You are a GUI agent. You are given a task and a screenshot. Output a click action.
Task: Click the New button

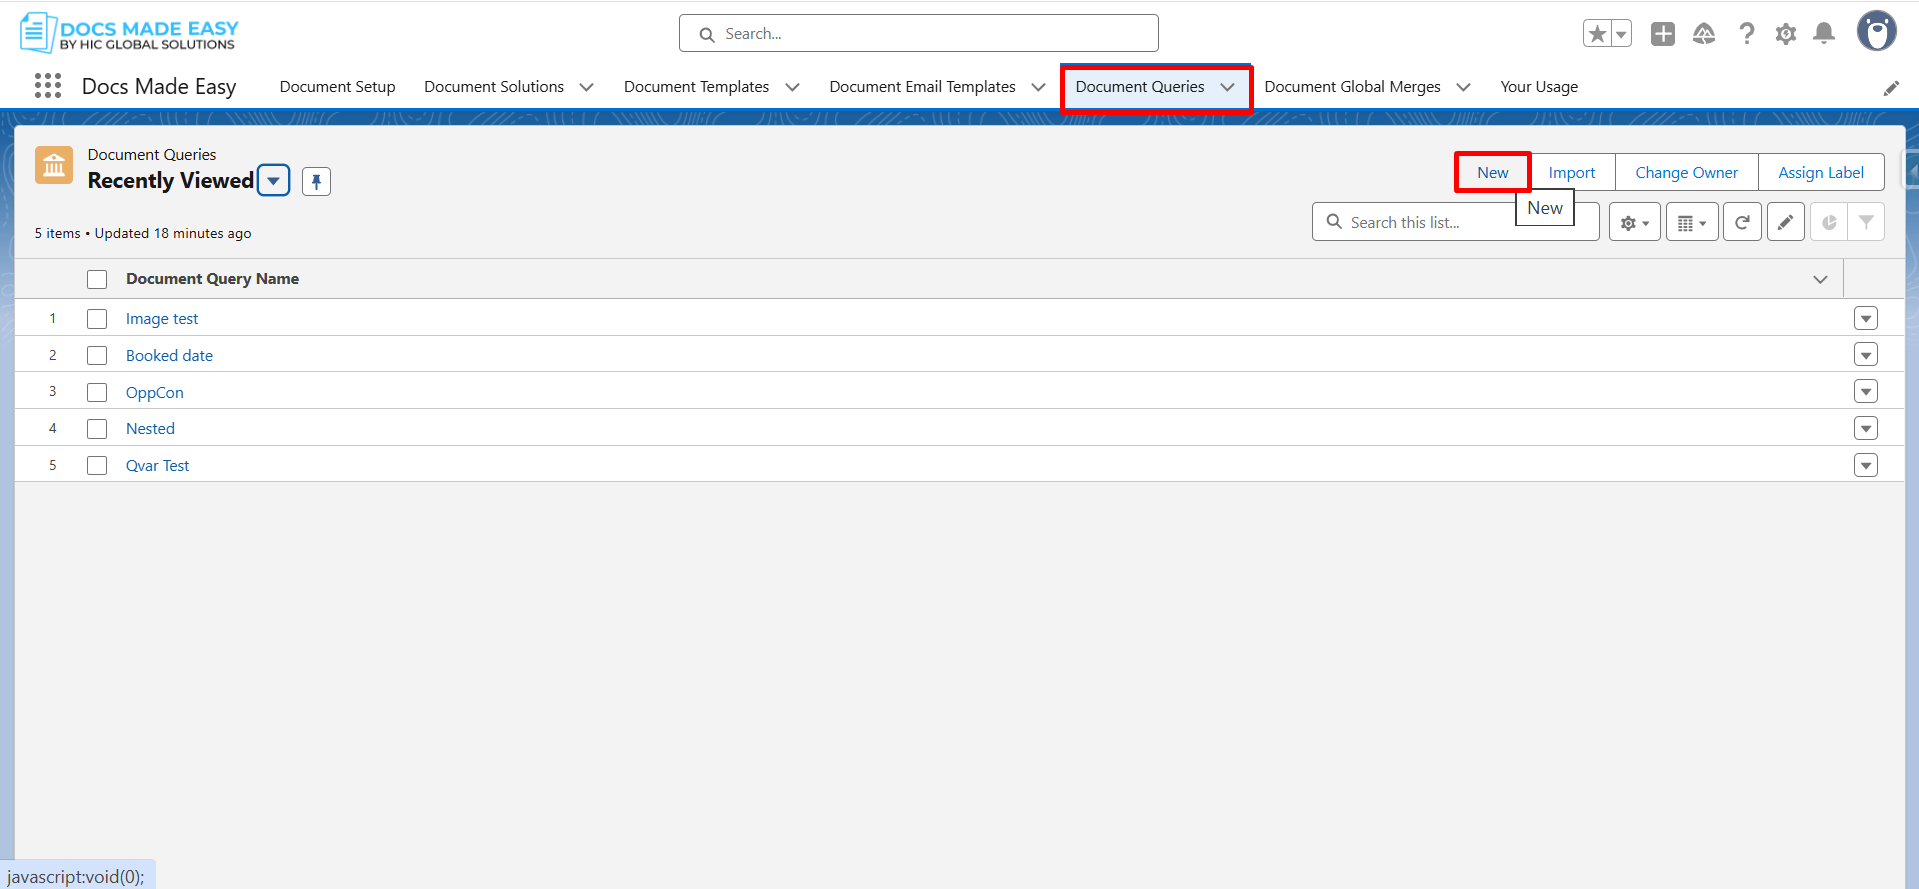pos(1492,172)
